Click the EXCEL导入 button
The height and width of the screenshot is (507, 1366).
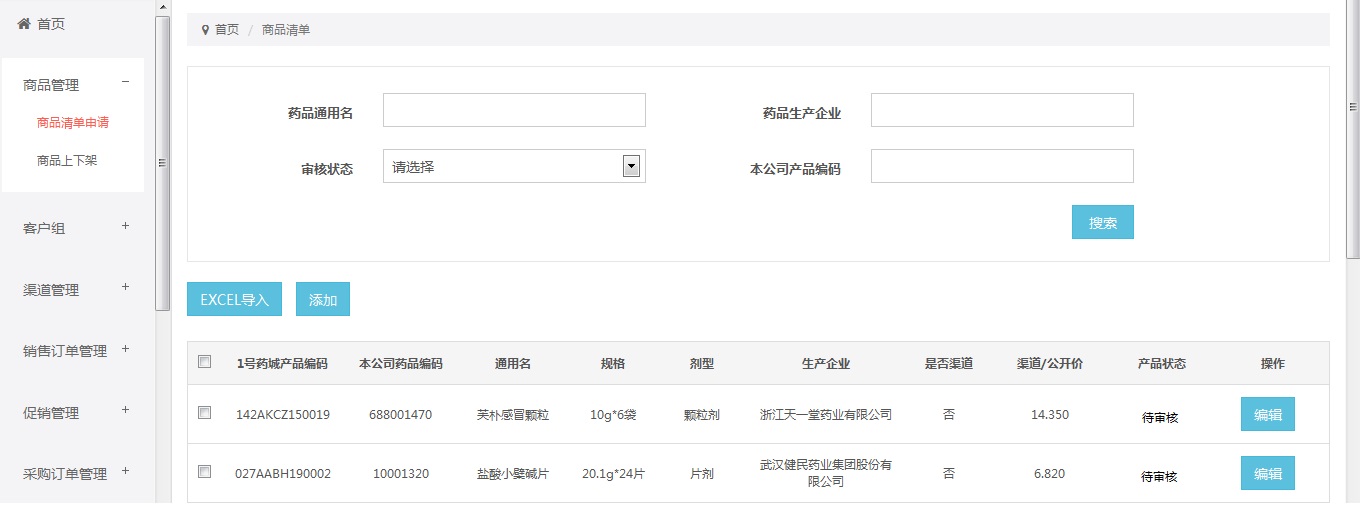(234, 299)
